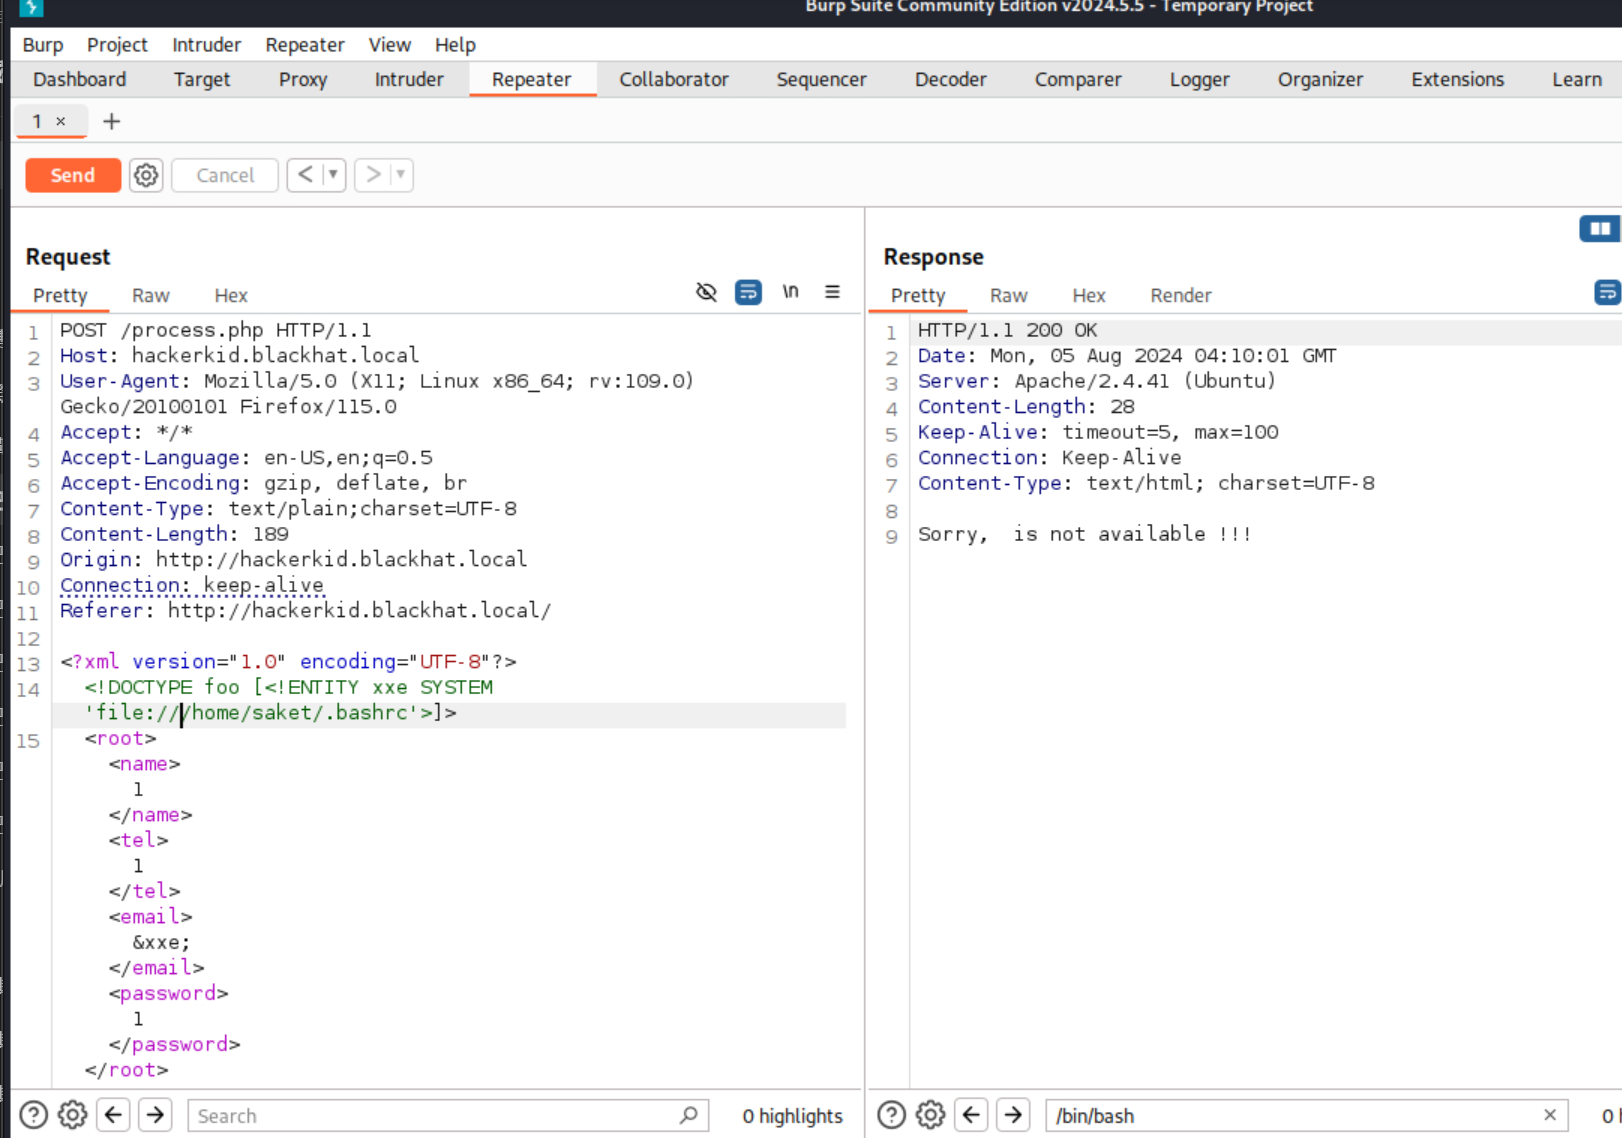Select the response Render tab
Image resolution: width=1622 pixels, height=1138 pixels.
tap(1181, 296)
